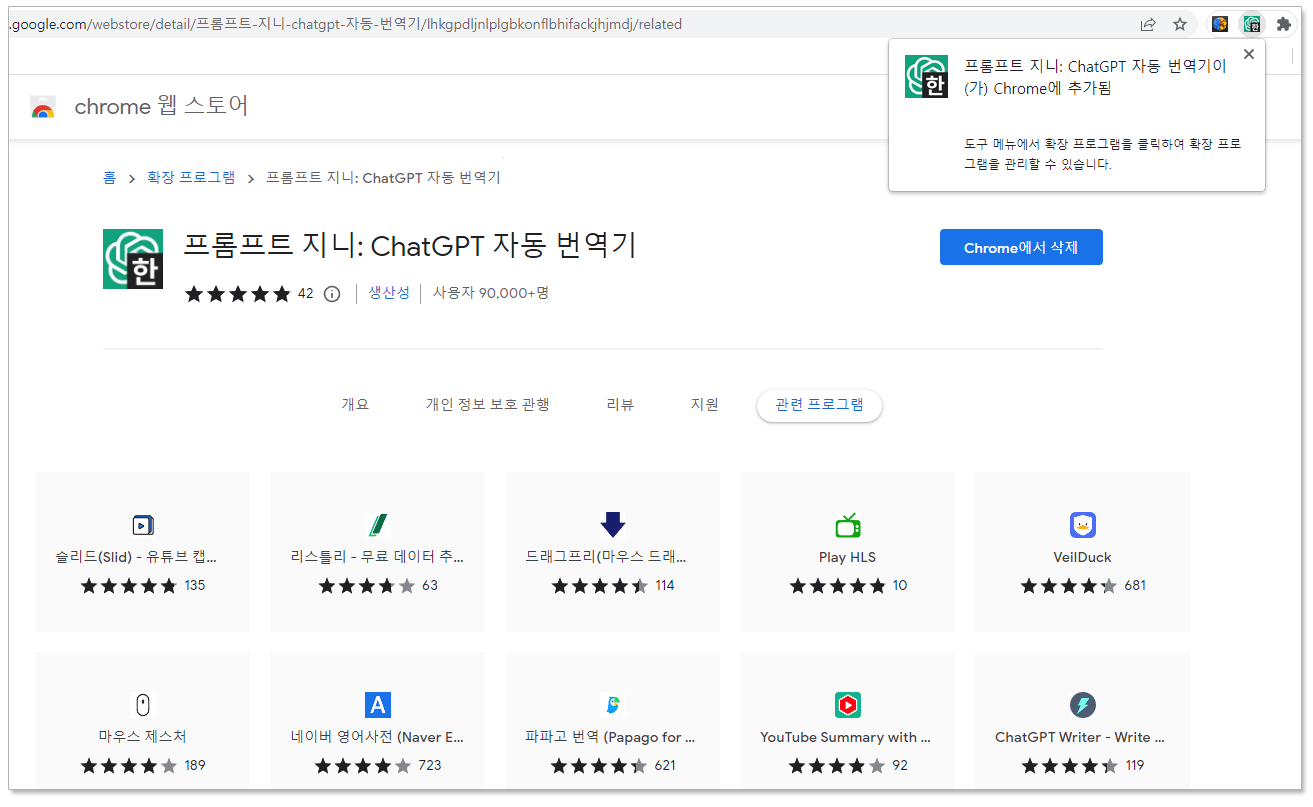Screen dimensions: 1313x807
Task: Close the extension added notification popup
Action: pos(1248,54)
